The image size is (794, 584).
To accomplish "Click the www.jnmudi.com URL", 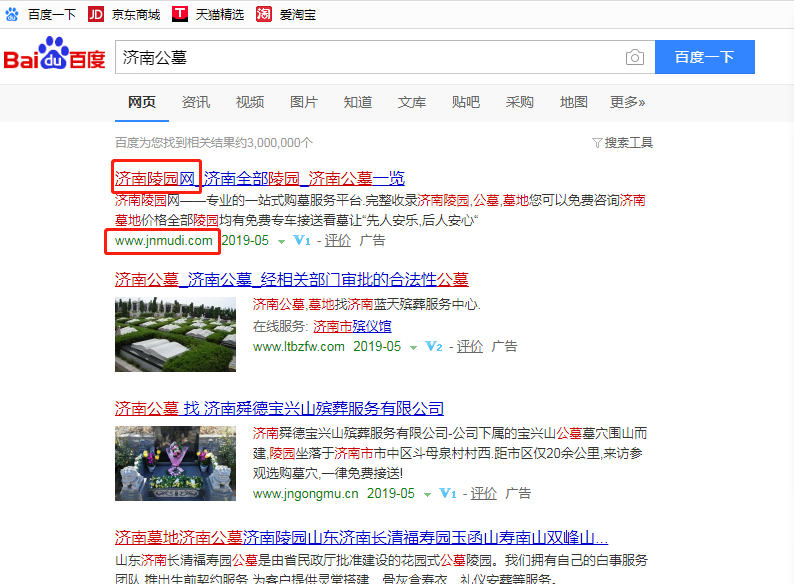I will pyautogui.click(x=164, y=241).
